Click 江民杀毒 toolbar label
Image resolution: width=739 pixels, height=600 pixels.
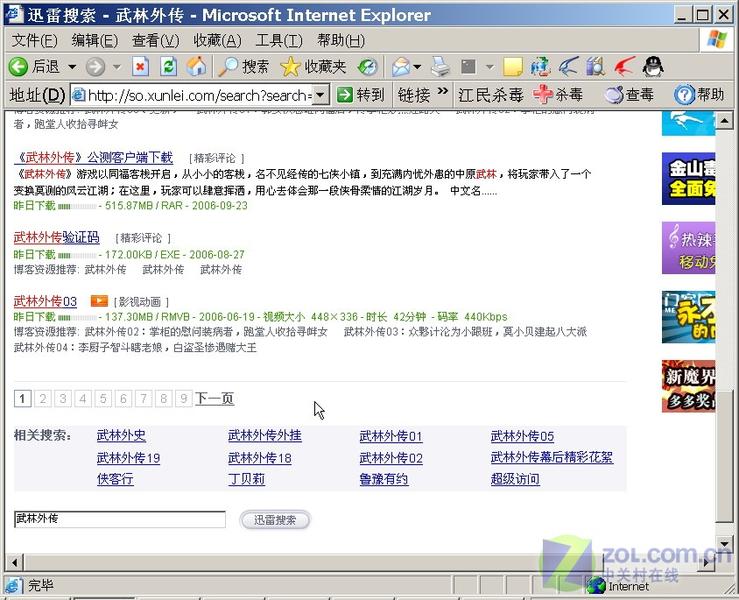[491, 95]
